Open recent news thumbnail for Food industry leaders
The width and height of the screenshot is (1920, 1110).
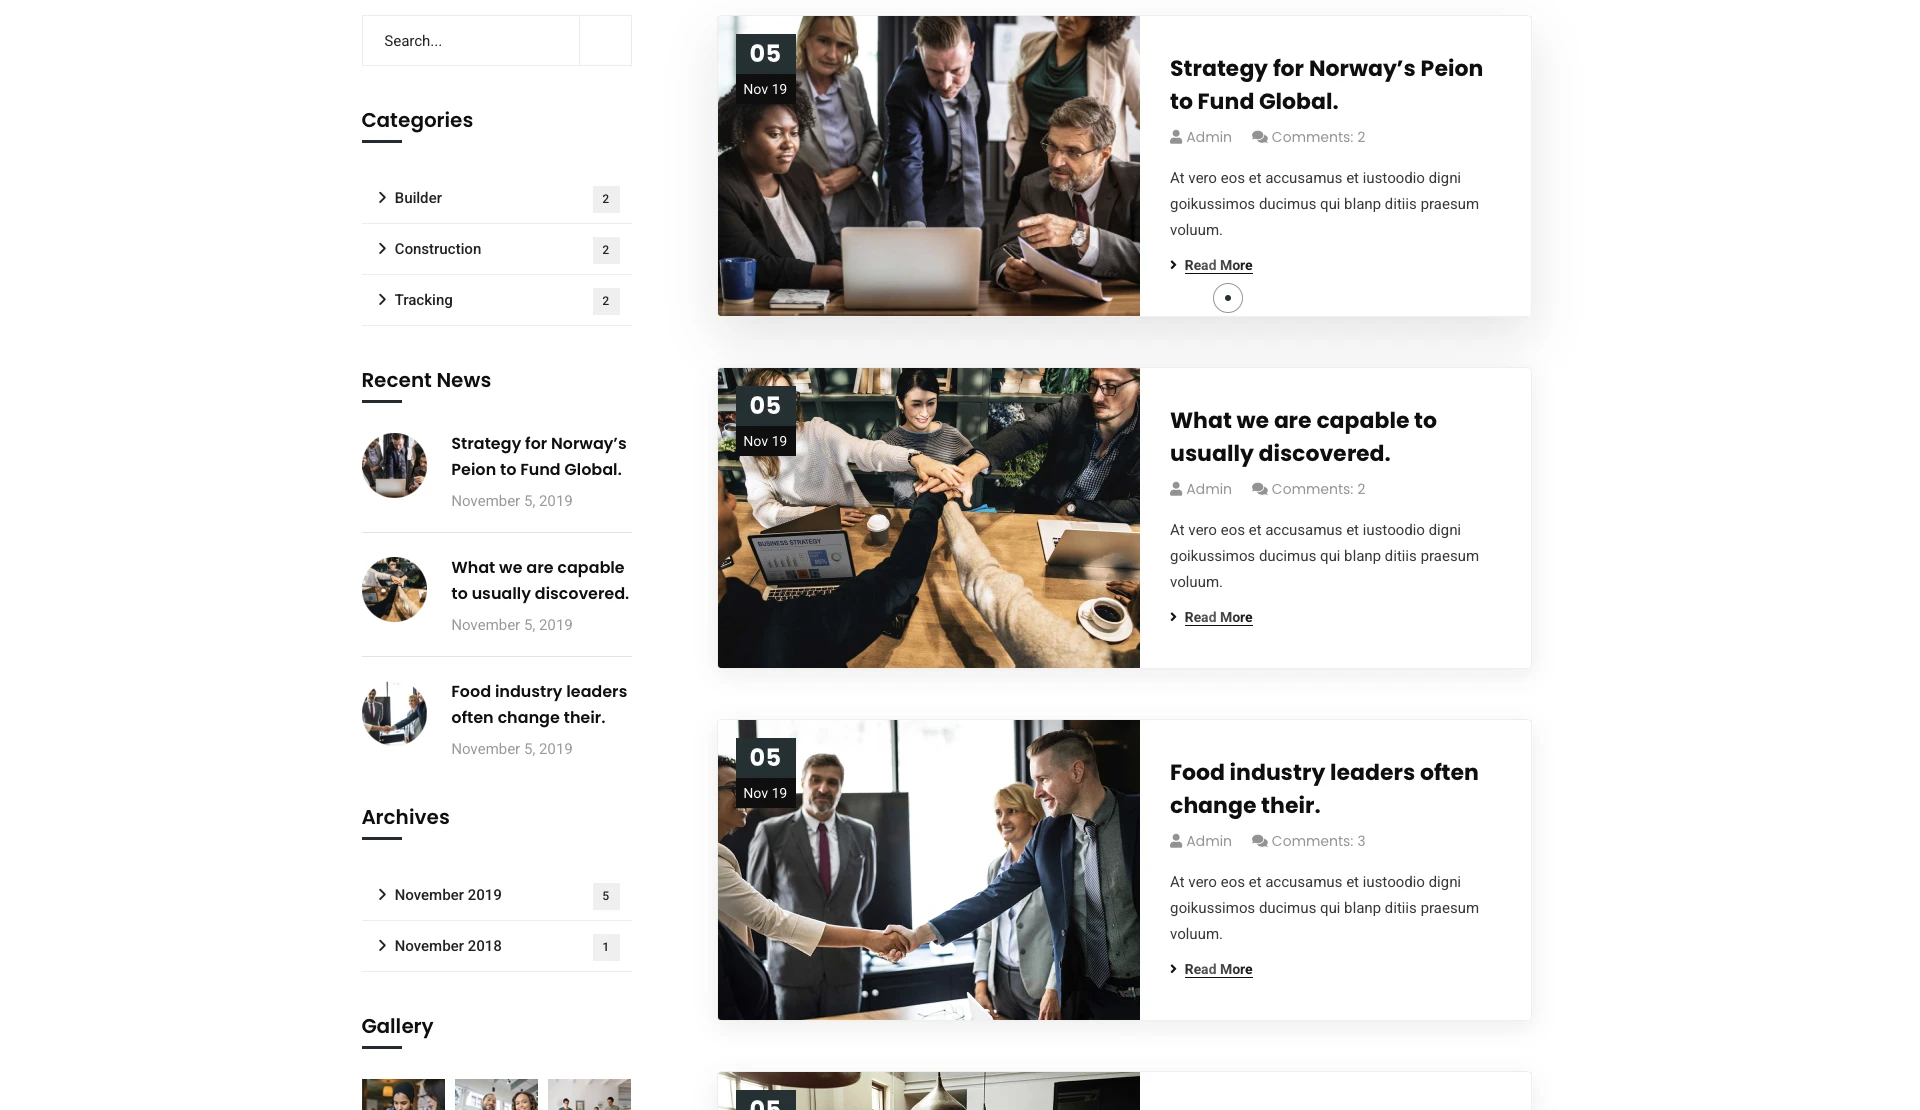394,713
